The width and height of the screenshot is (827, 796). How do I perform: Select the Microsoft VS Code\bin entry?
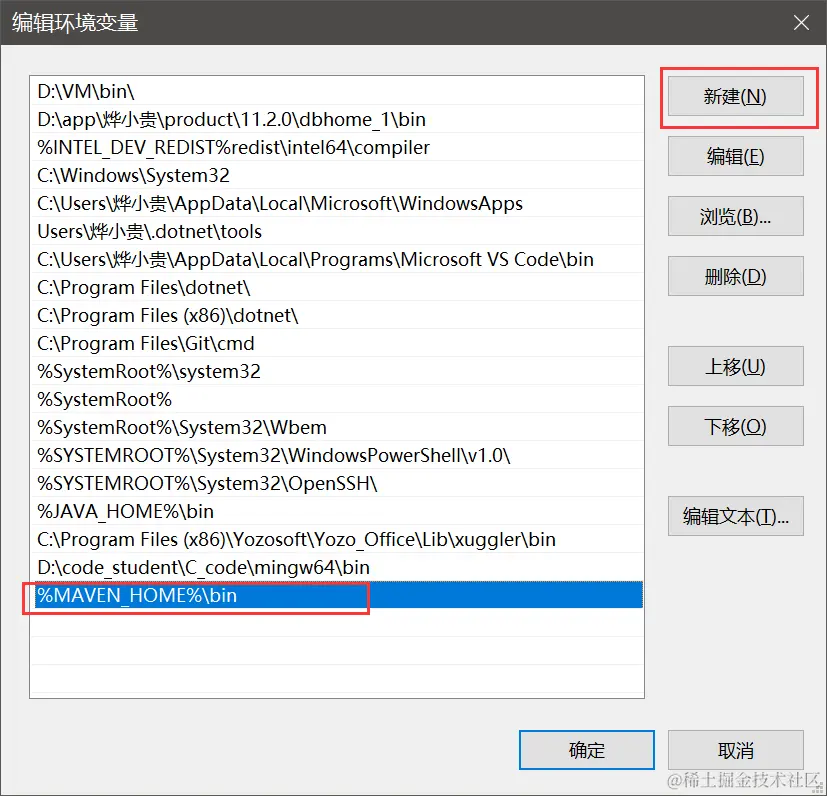point(337,259)
